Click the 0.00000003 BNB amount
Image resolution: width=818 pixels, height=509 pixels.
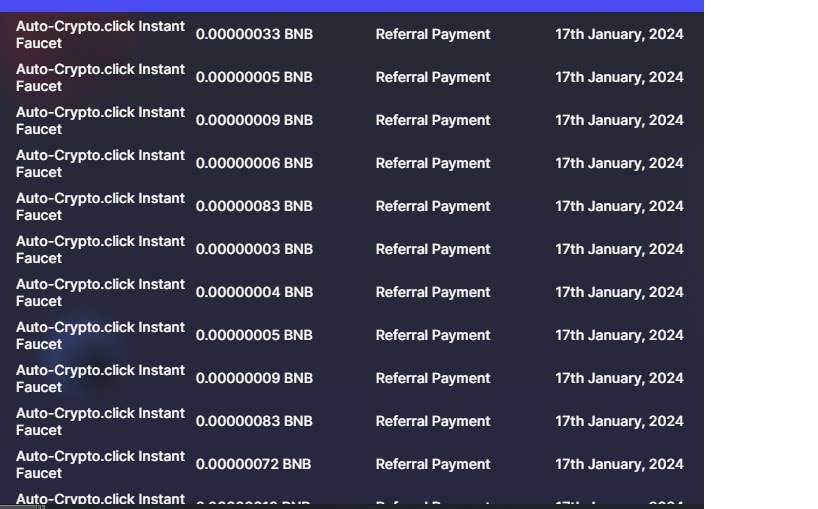coord(254,249)
